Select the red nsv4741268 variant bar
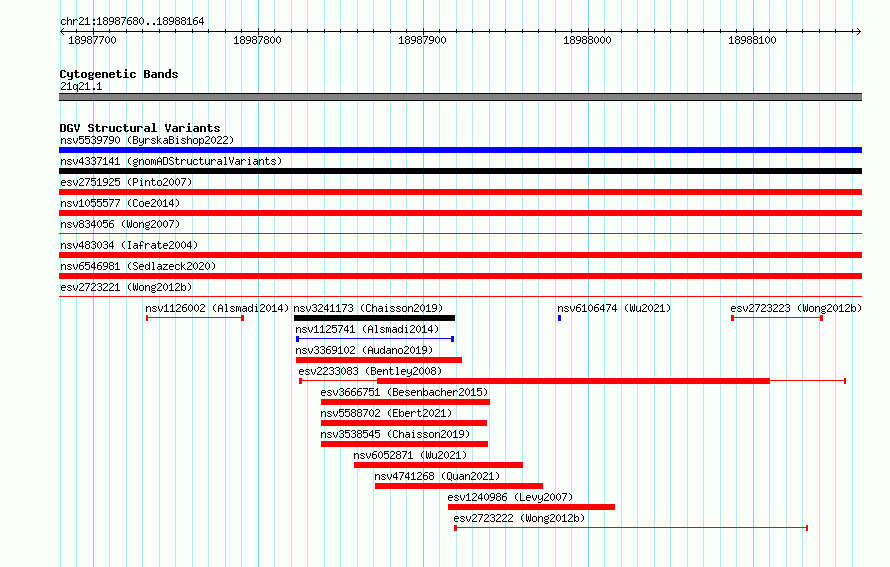The image size is (890, 567). (x=459, y=486)
